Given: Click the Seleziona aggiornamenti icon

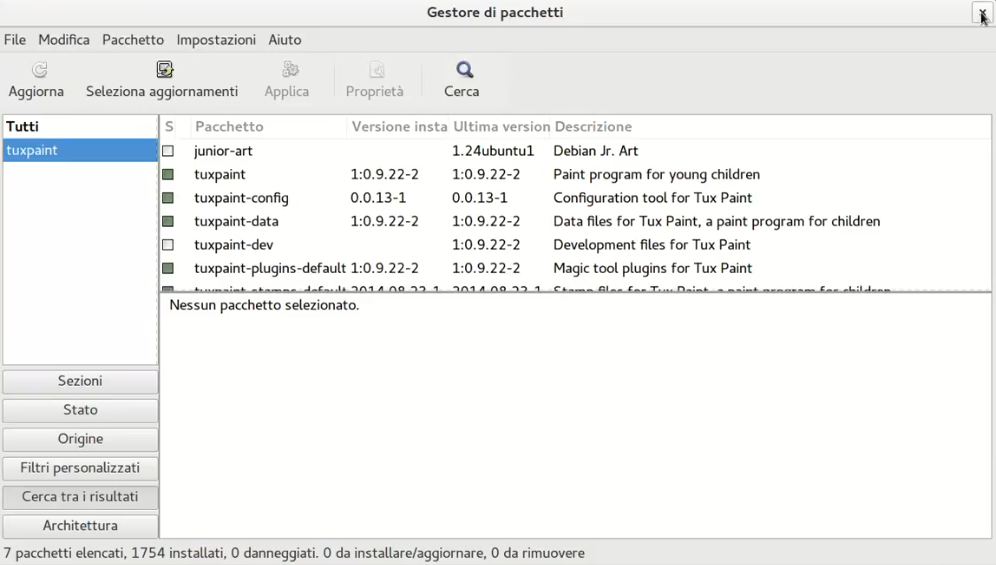Looking at the screenshot, I should (x=164, y=70).
